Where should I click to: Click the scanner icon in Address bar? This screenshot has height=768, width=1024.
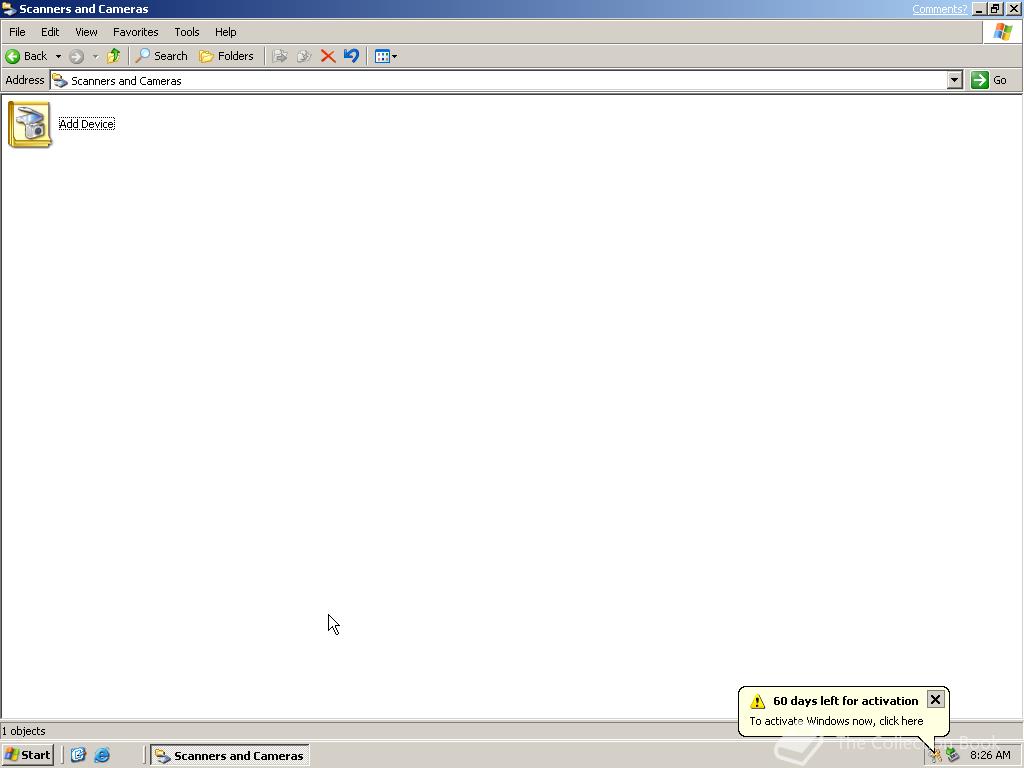[x=60, y=80]
